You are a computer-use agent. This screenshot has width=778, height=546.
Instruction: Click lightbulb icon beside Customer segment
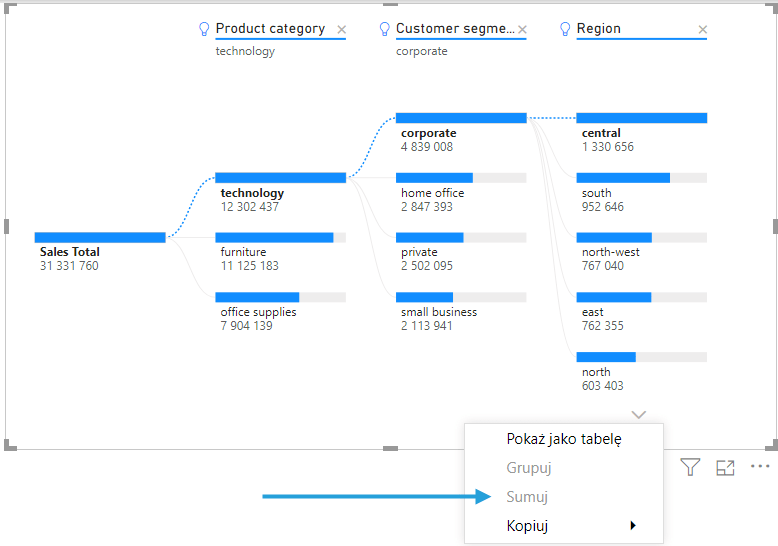tap(385, 29)
